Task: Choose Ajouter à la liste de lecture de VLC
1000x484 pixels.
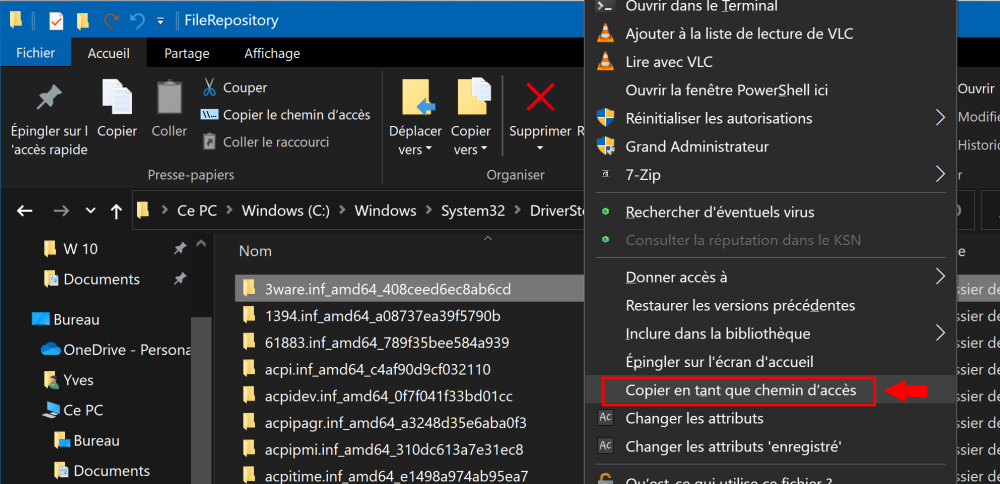Action: point(771,33)
